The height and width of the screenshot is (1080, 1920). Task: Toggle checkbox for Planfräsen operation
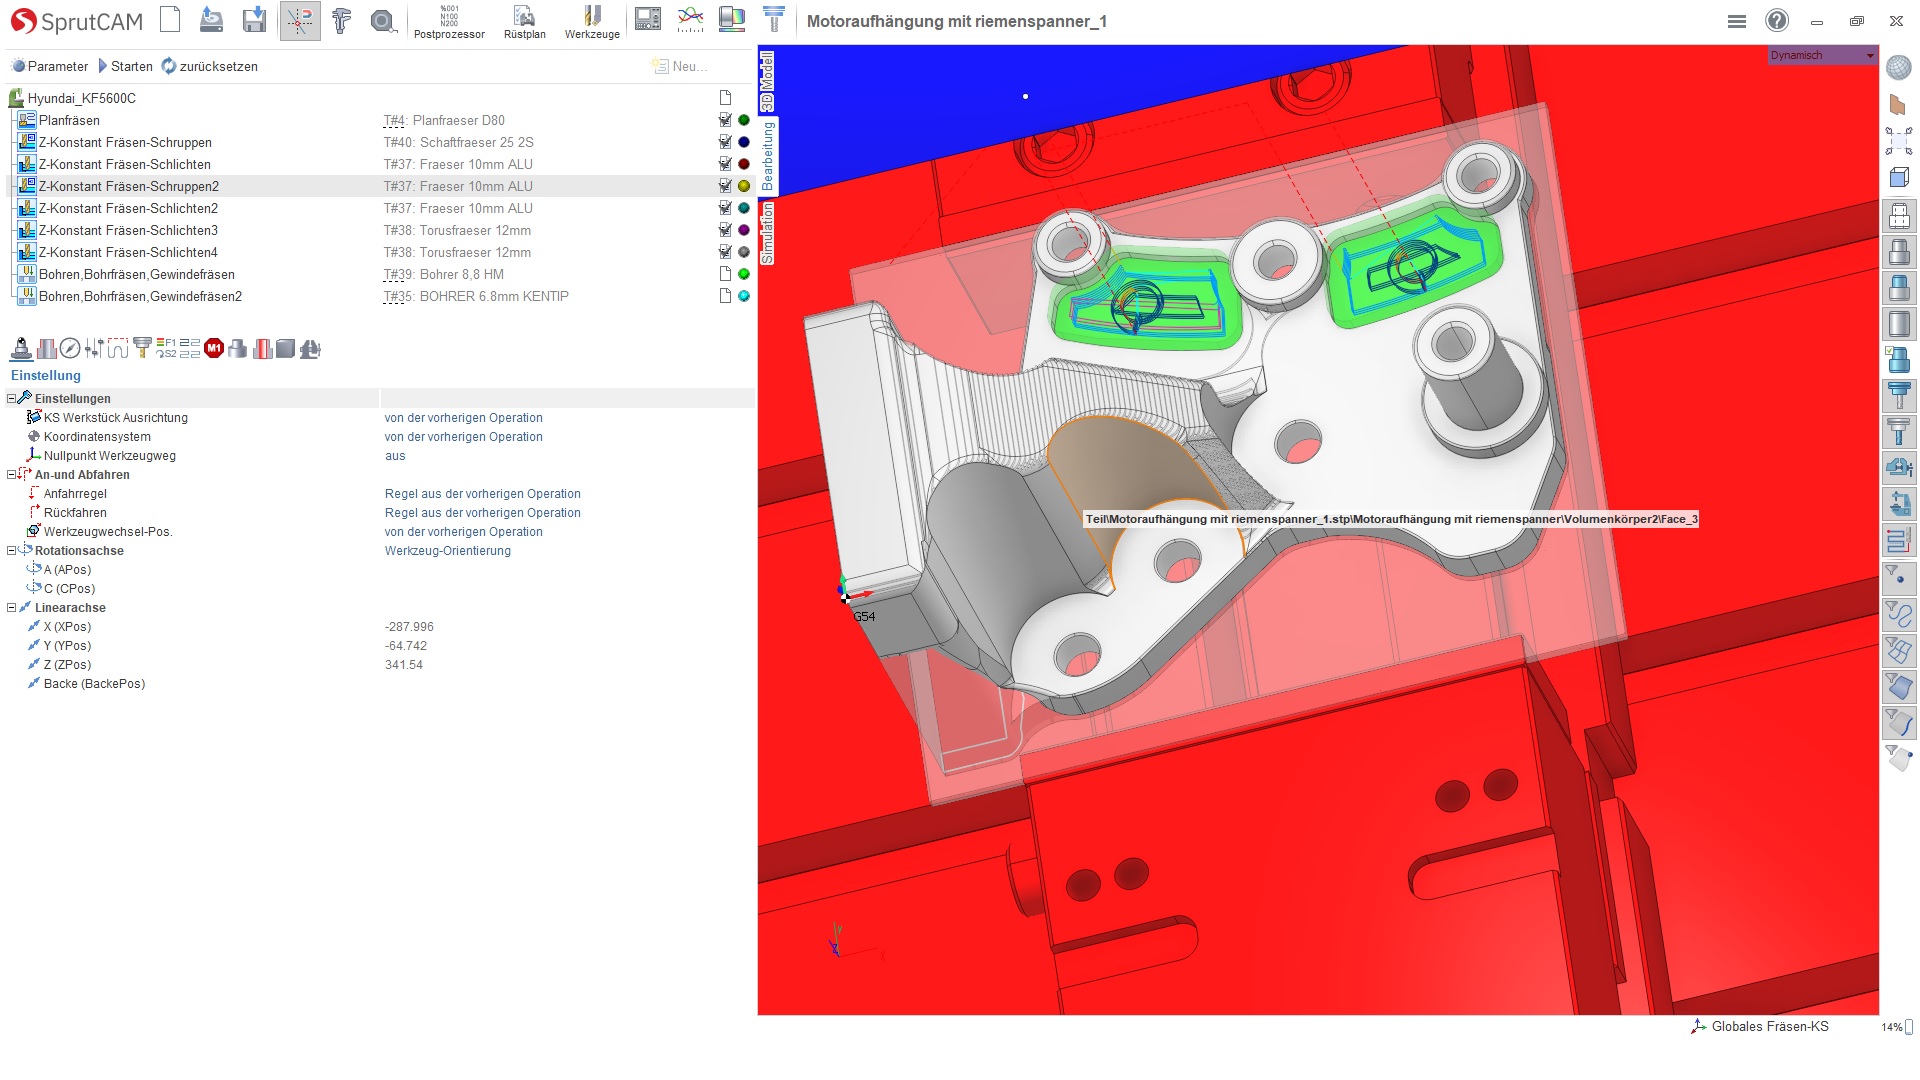[x=725, y=120]
